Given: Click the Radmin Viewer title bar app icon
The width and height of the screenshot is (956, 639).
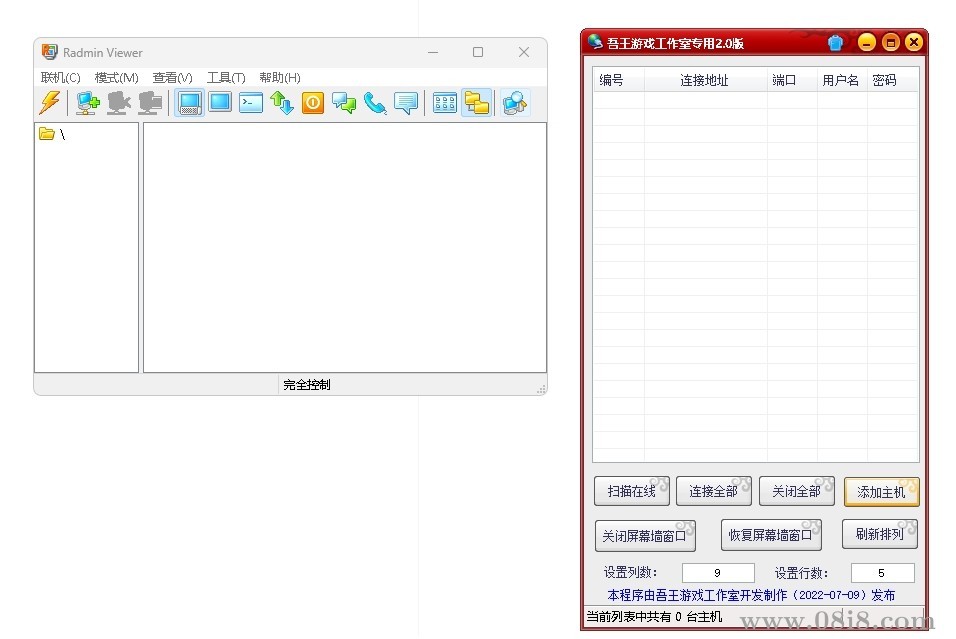Looking at the screenshot, I should pos(49,52).
